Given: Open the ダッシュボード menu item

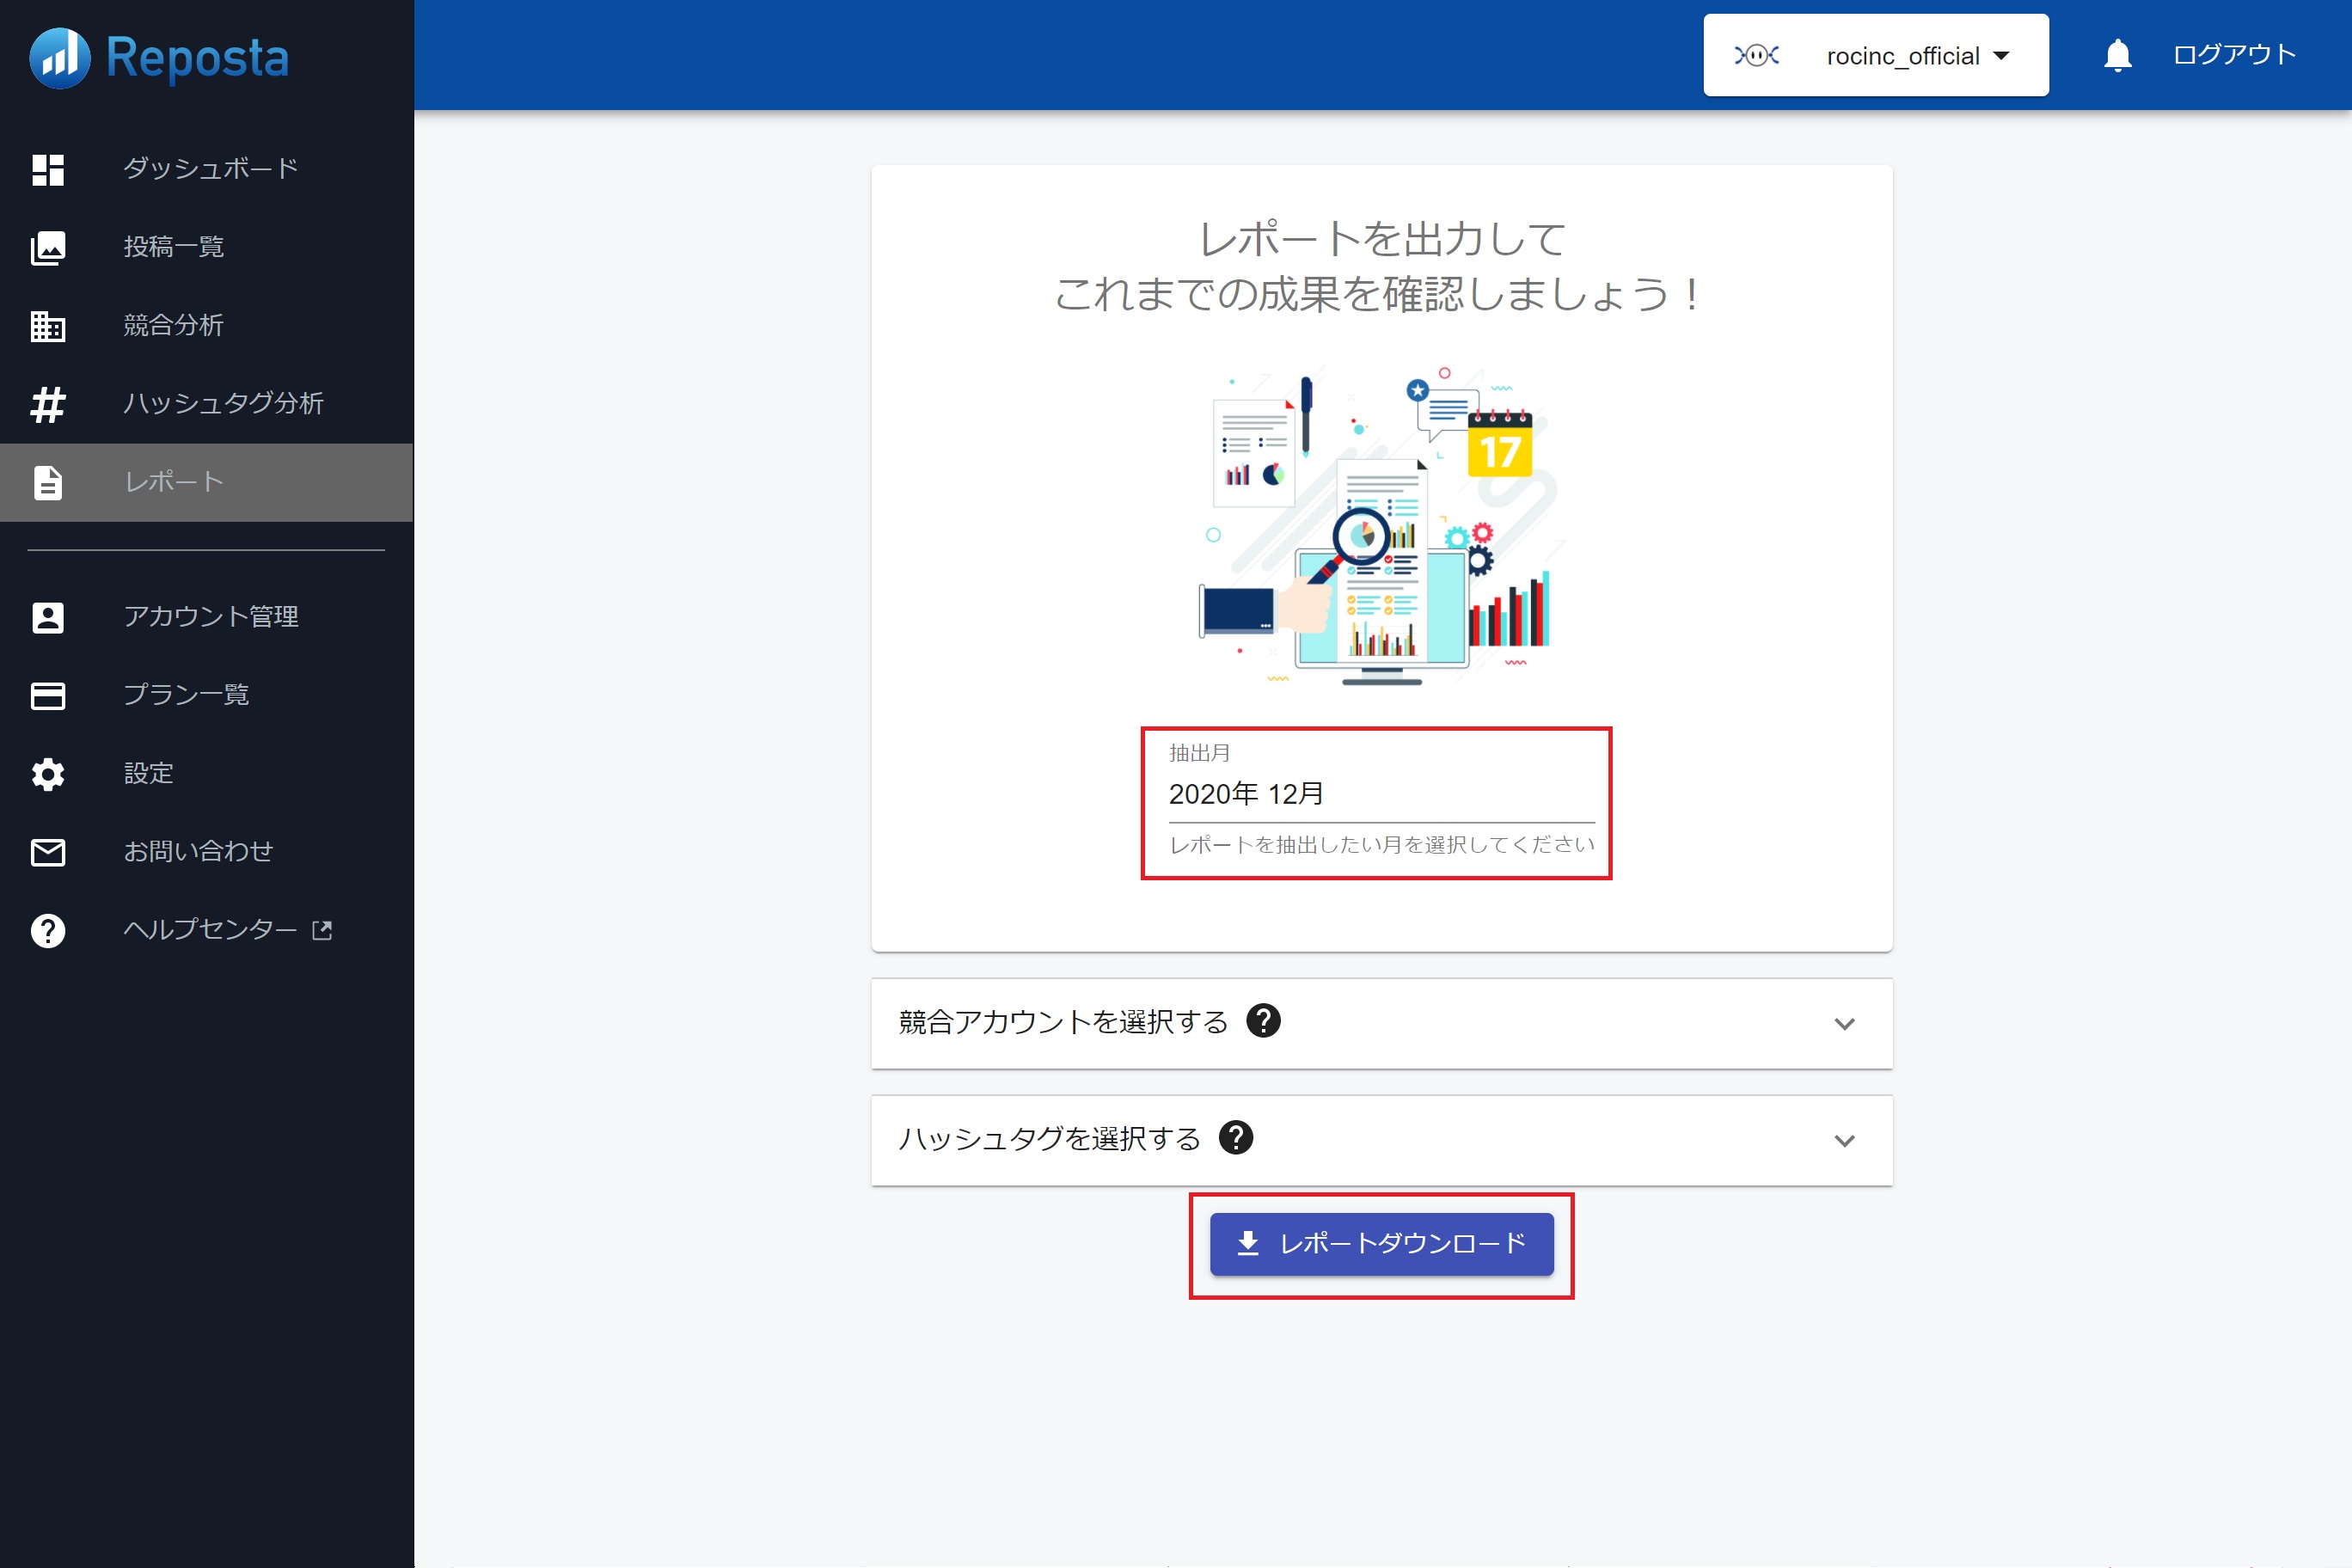Looking at the screenshot, I should (x=206, y=169).
